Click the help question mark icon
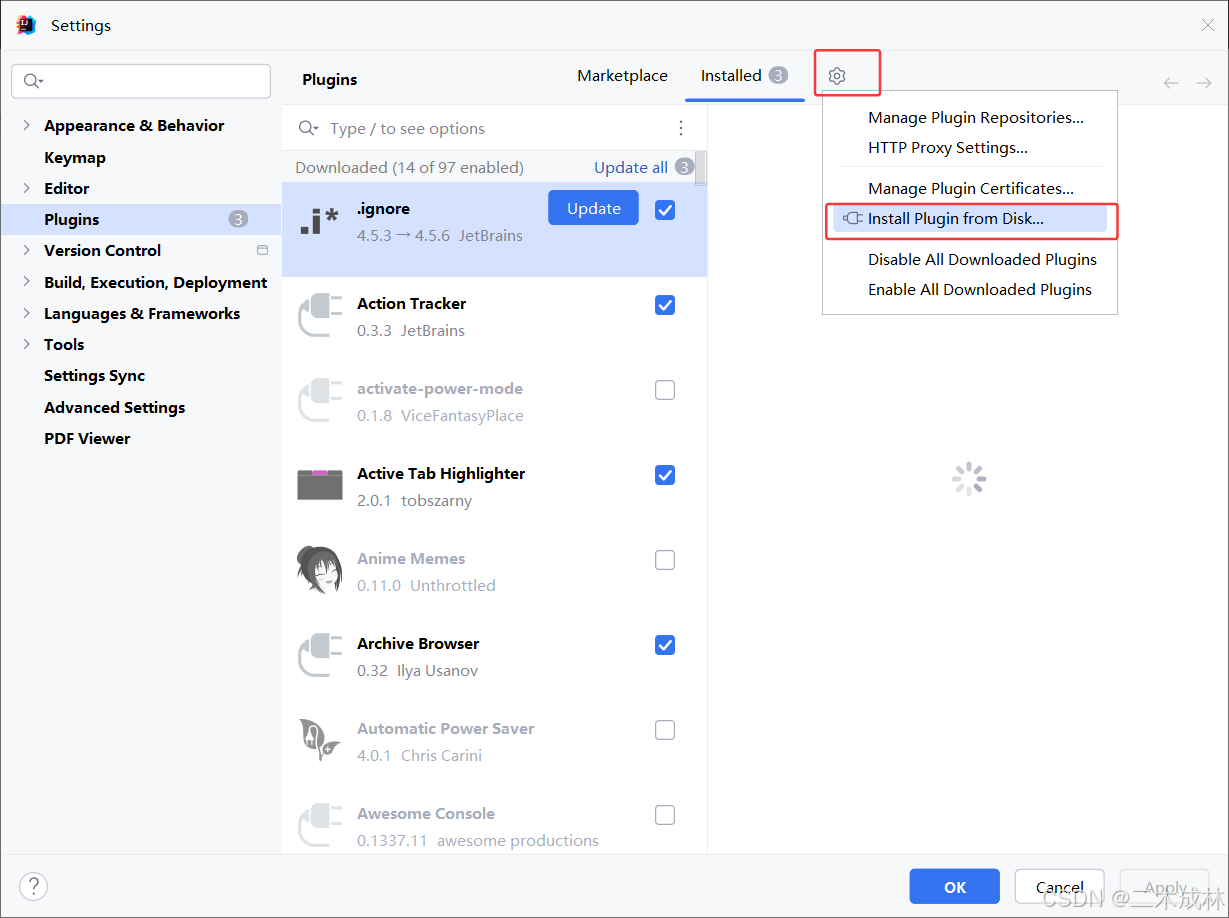1229x918 pixels. pyautogui.click(x=33, y=886)
